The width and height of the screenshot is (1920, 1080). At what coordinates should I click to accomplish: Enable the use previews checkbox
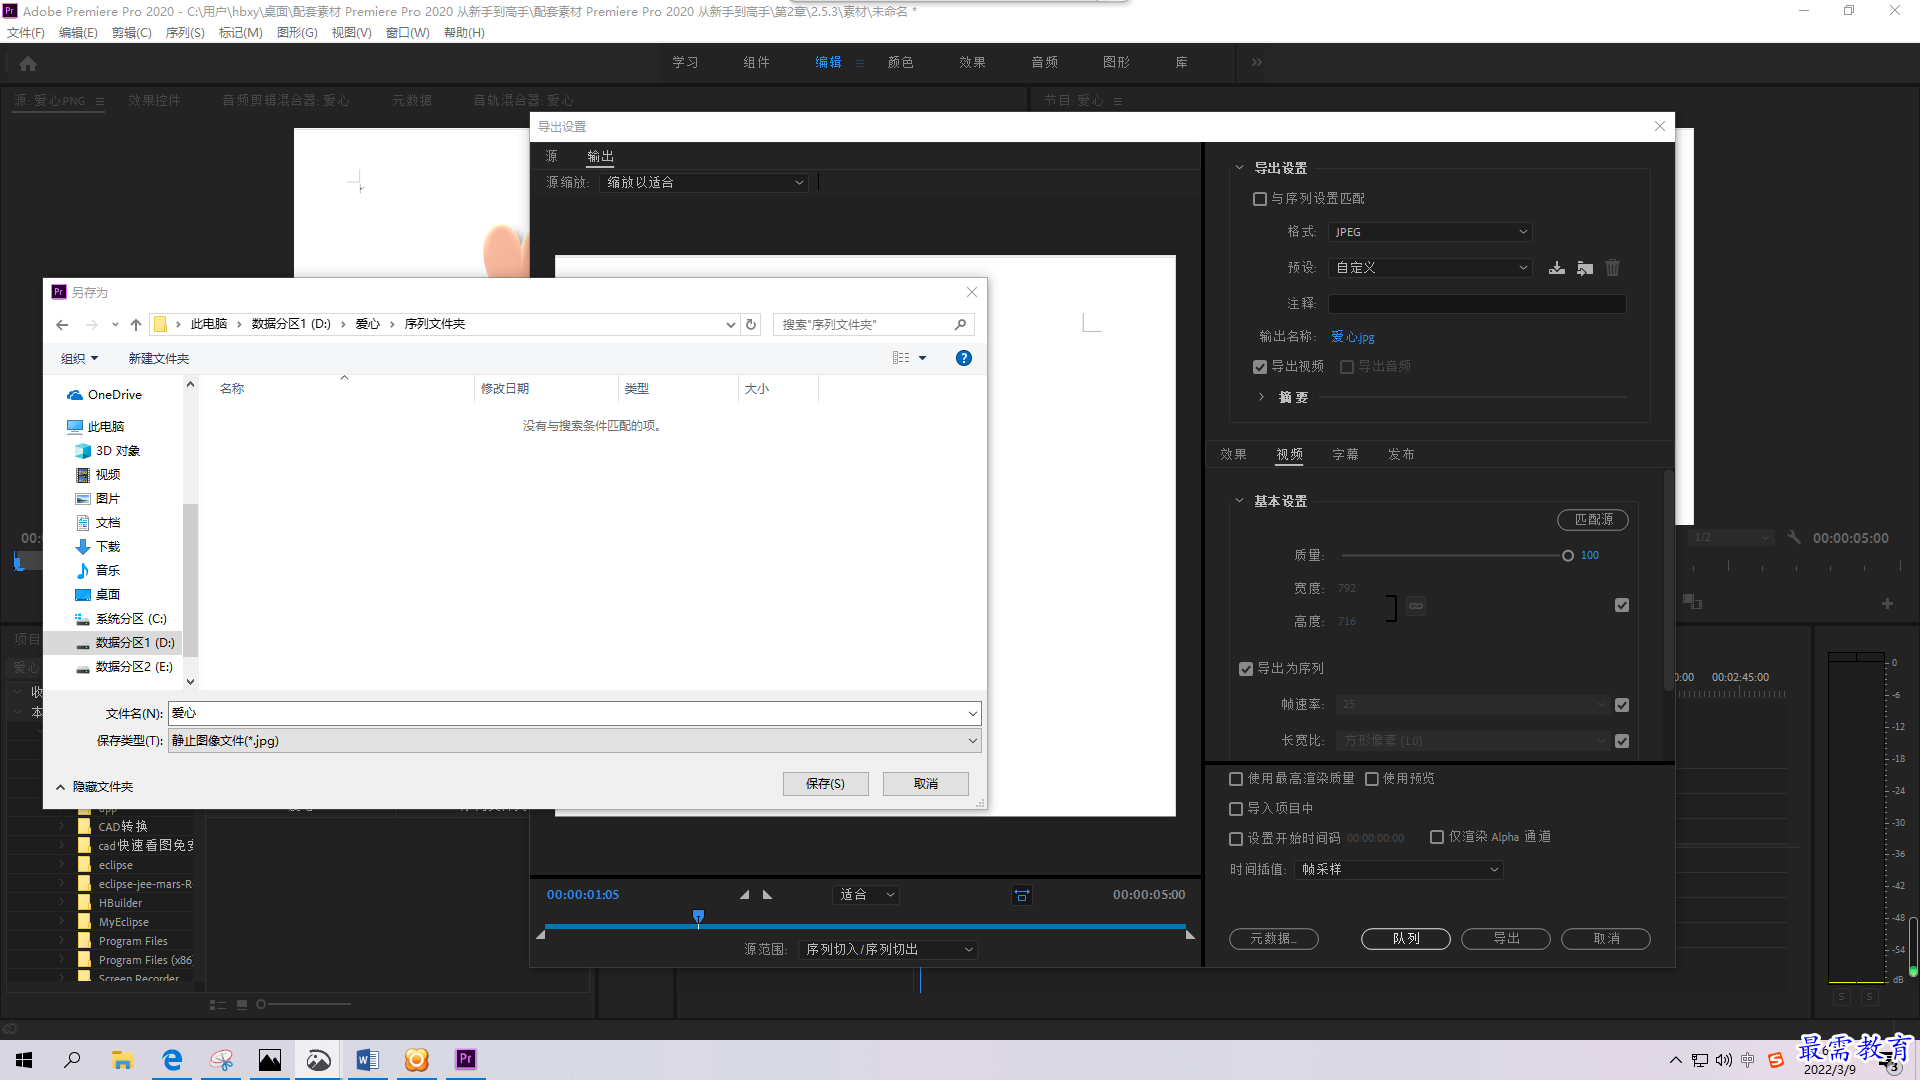click(x=1372, y=779)
